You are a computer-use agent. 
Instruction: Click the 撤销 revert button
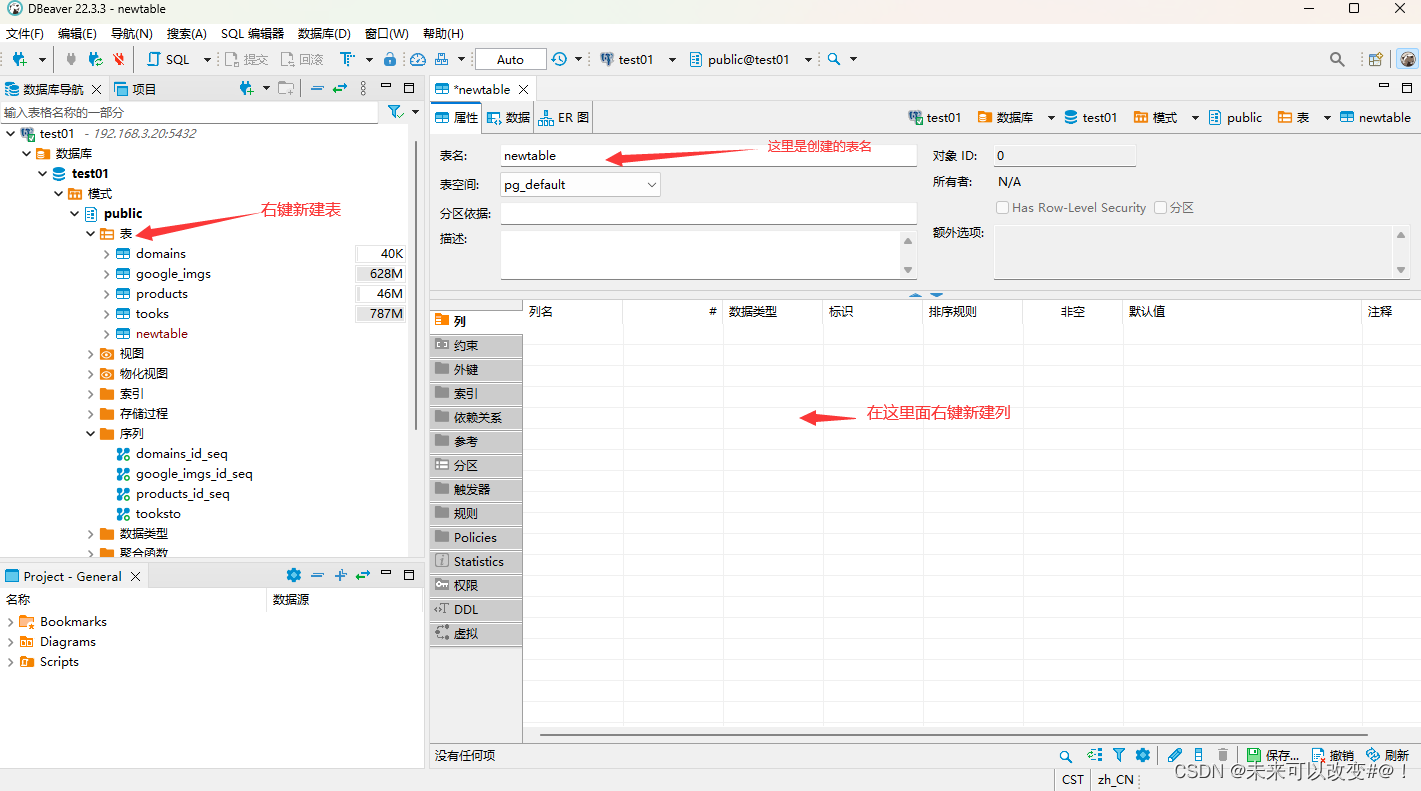[1333, 755]
